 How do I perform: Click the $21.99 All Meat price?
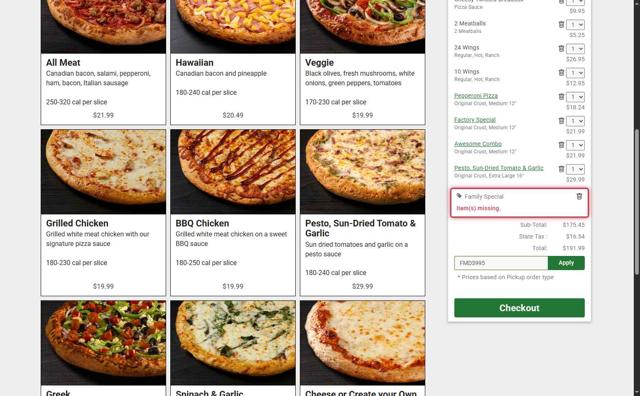(103, 115)
